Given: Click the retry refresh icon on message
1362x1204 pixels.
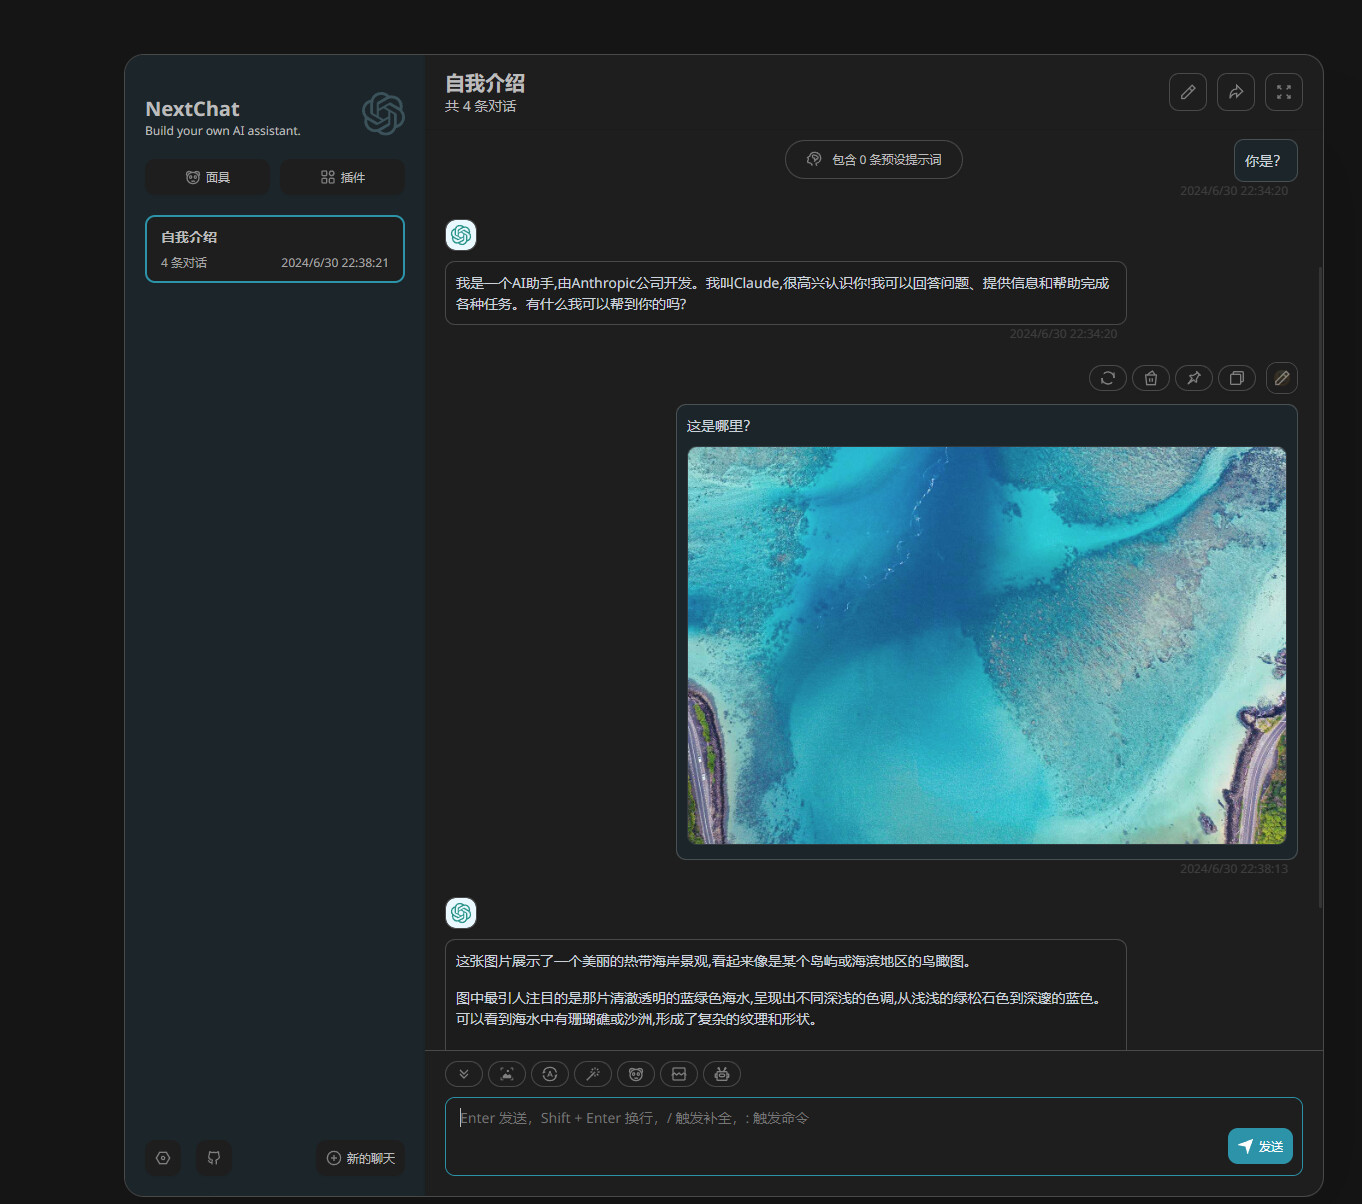Looking at the screenshot, I should tap(1108, 378).
